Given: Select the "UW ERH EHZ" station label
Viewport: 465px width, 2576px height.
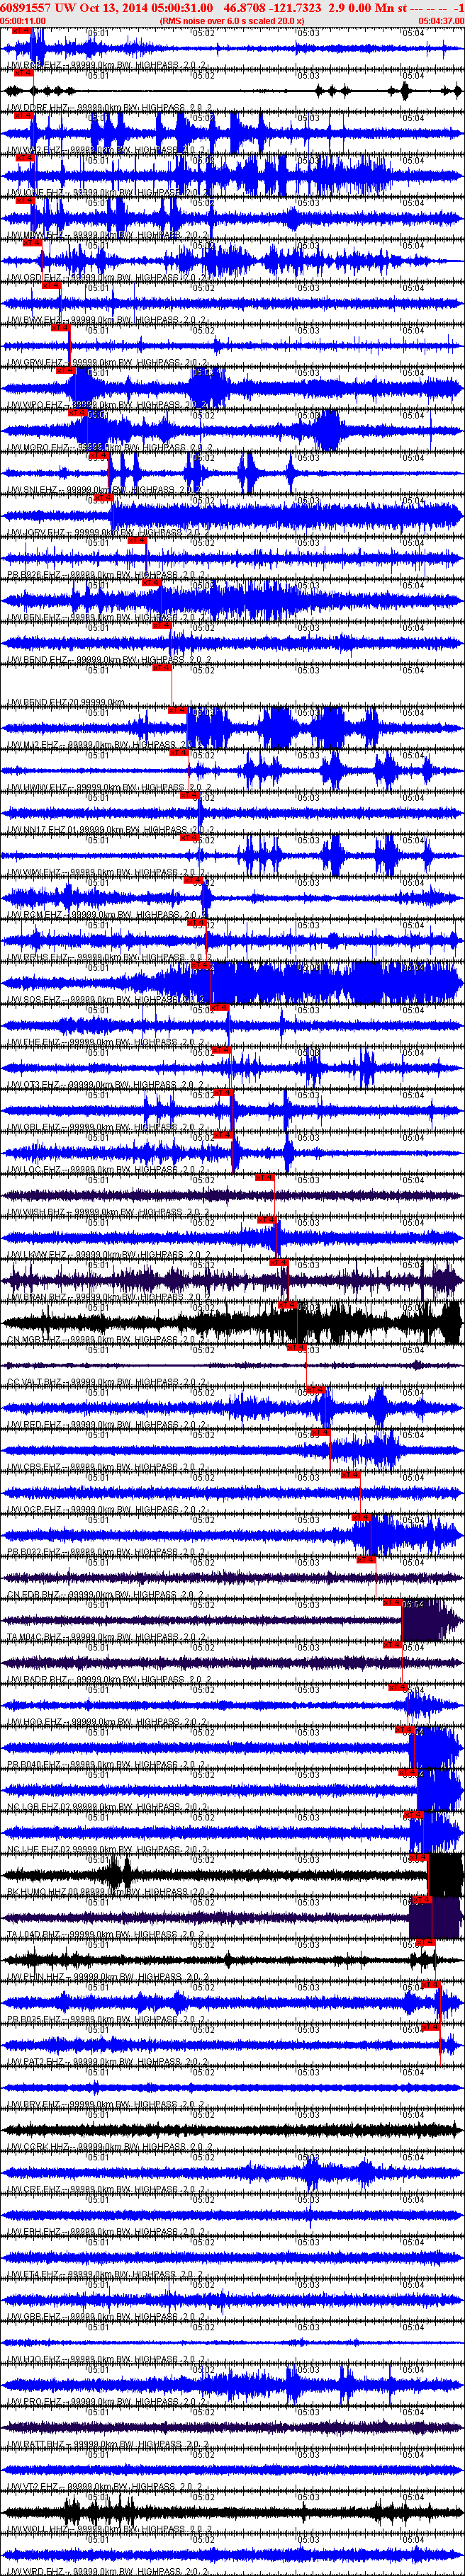Looking at the screenshot, I should [x=33, y=2232].
